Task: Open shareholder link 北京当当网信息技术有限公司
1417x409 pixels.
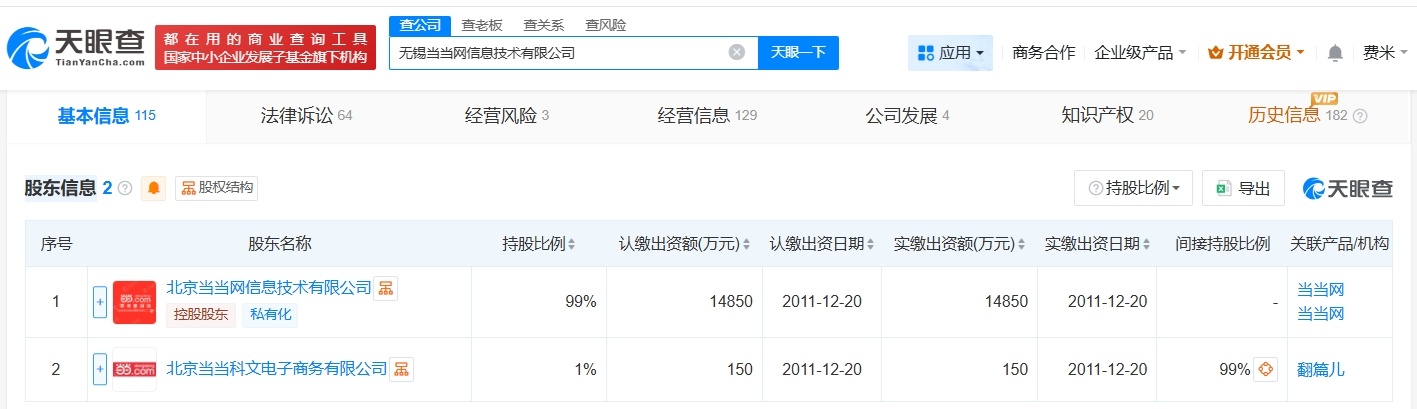Action: coord(268,288)
